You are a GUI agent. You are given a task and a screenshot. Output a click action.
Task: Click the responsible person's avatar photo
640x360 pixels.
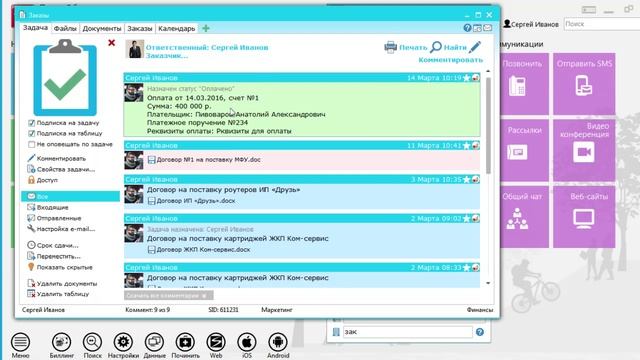point(134,49)
